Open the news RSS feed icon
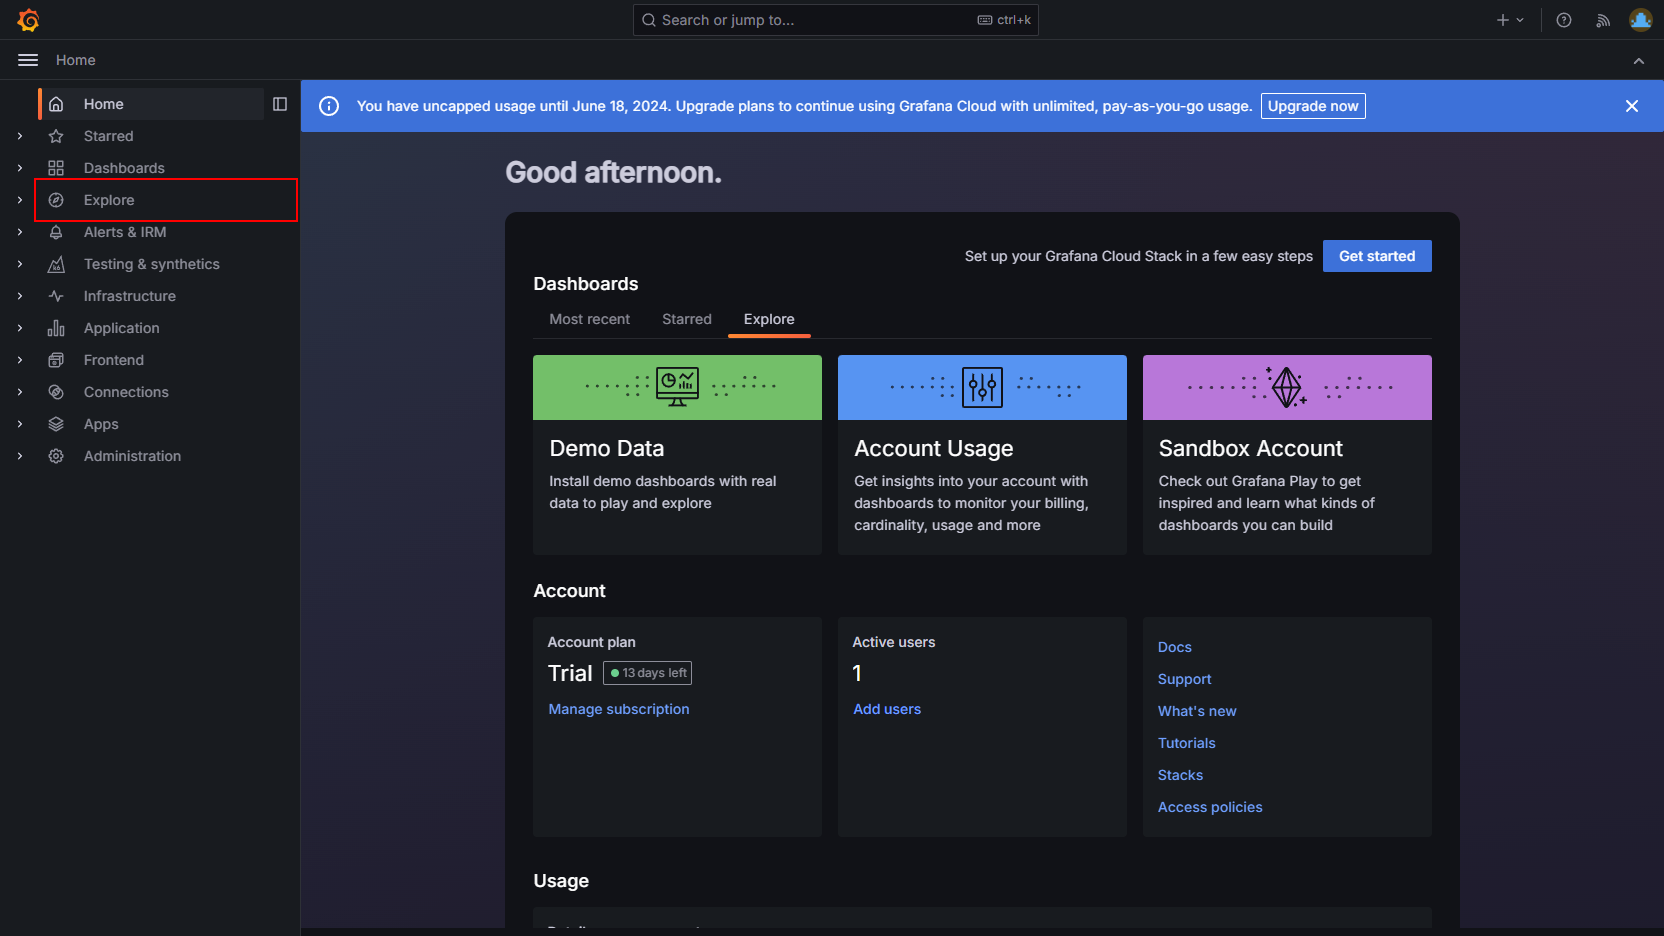Viewport: 1664px width, 936px height. point(1603,20)
